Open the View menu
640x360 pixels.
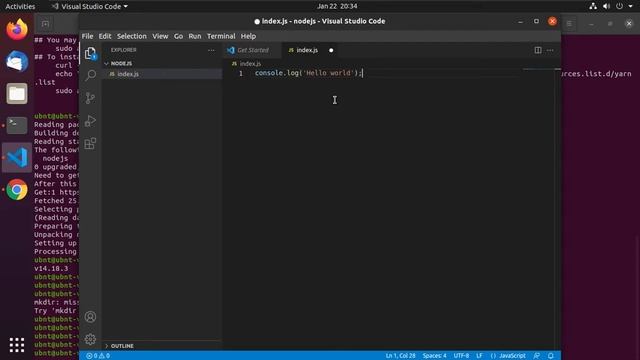click(x=160, y=36)
